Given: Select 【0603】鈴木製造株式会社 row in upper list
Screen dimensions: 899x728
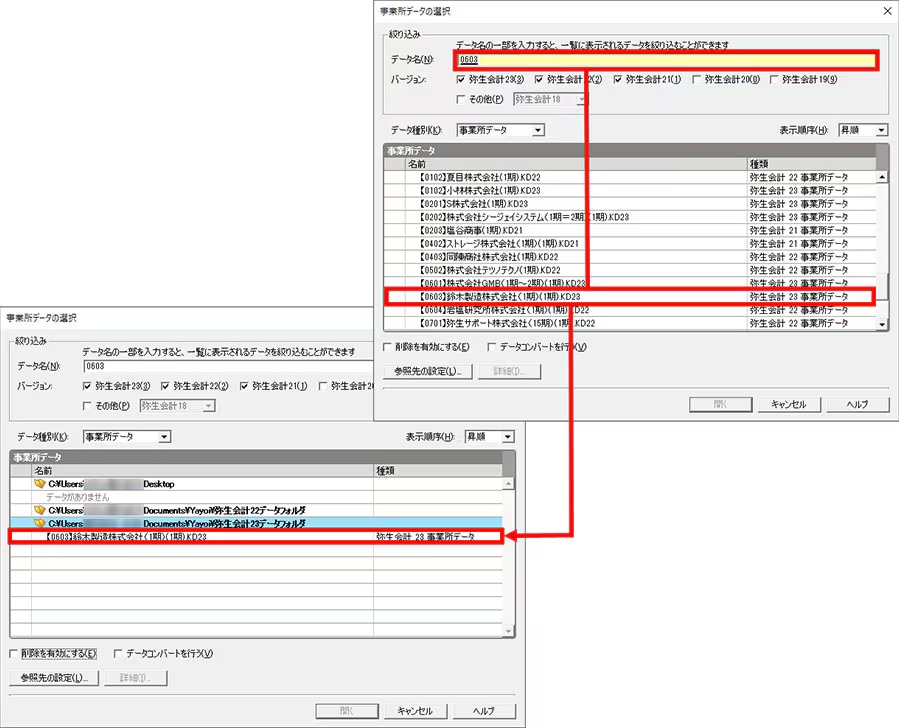Looking at the screenshot, I should 630,297.
